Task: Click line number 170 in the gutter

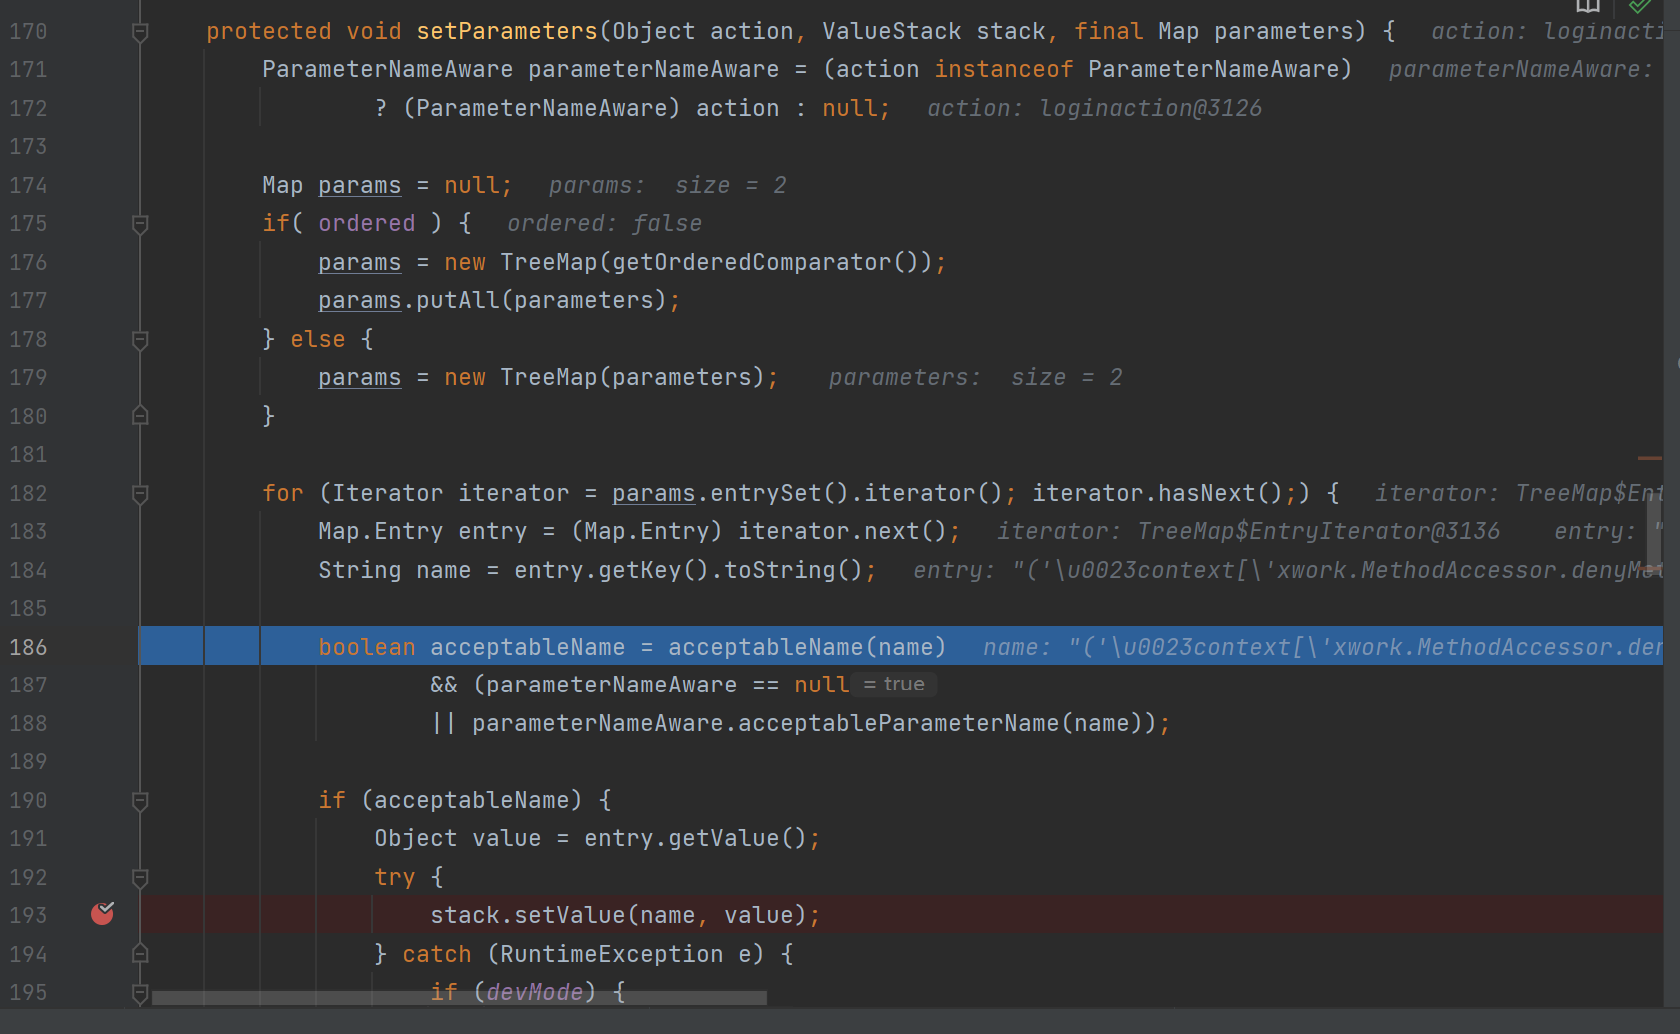Action: coord(28,31)
